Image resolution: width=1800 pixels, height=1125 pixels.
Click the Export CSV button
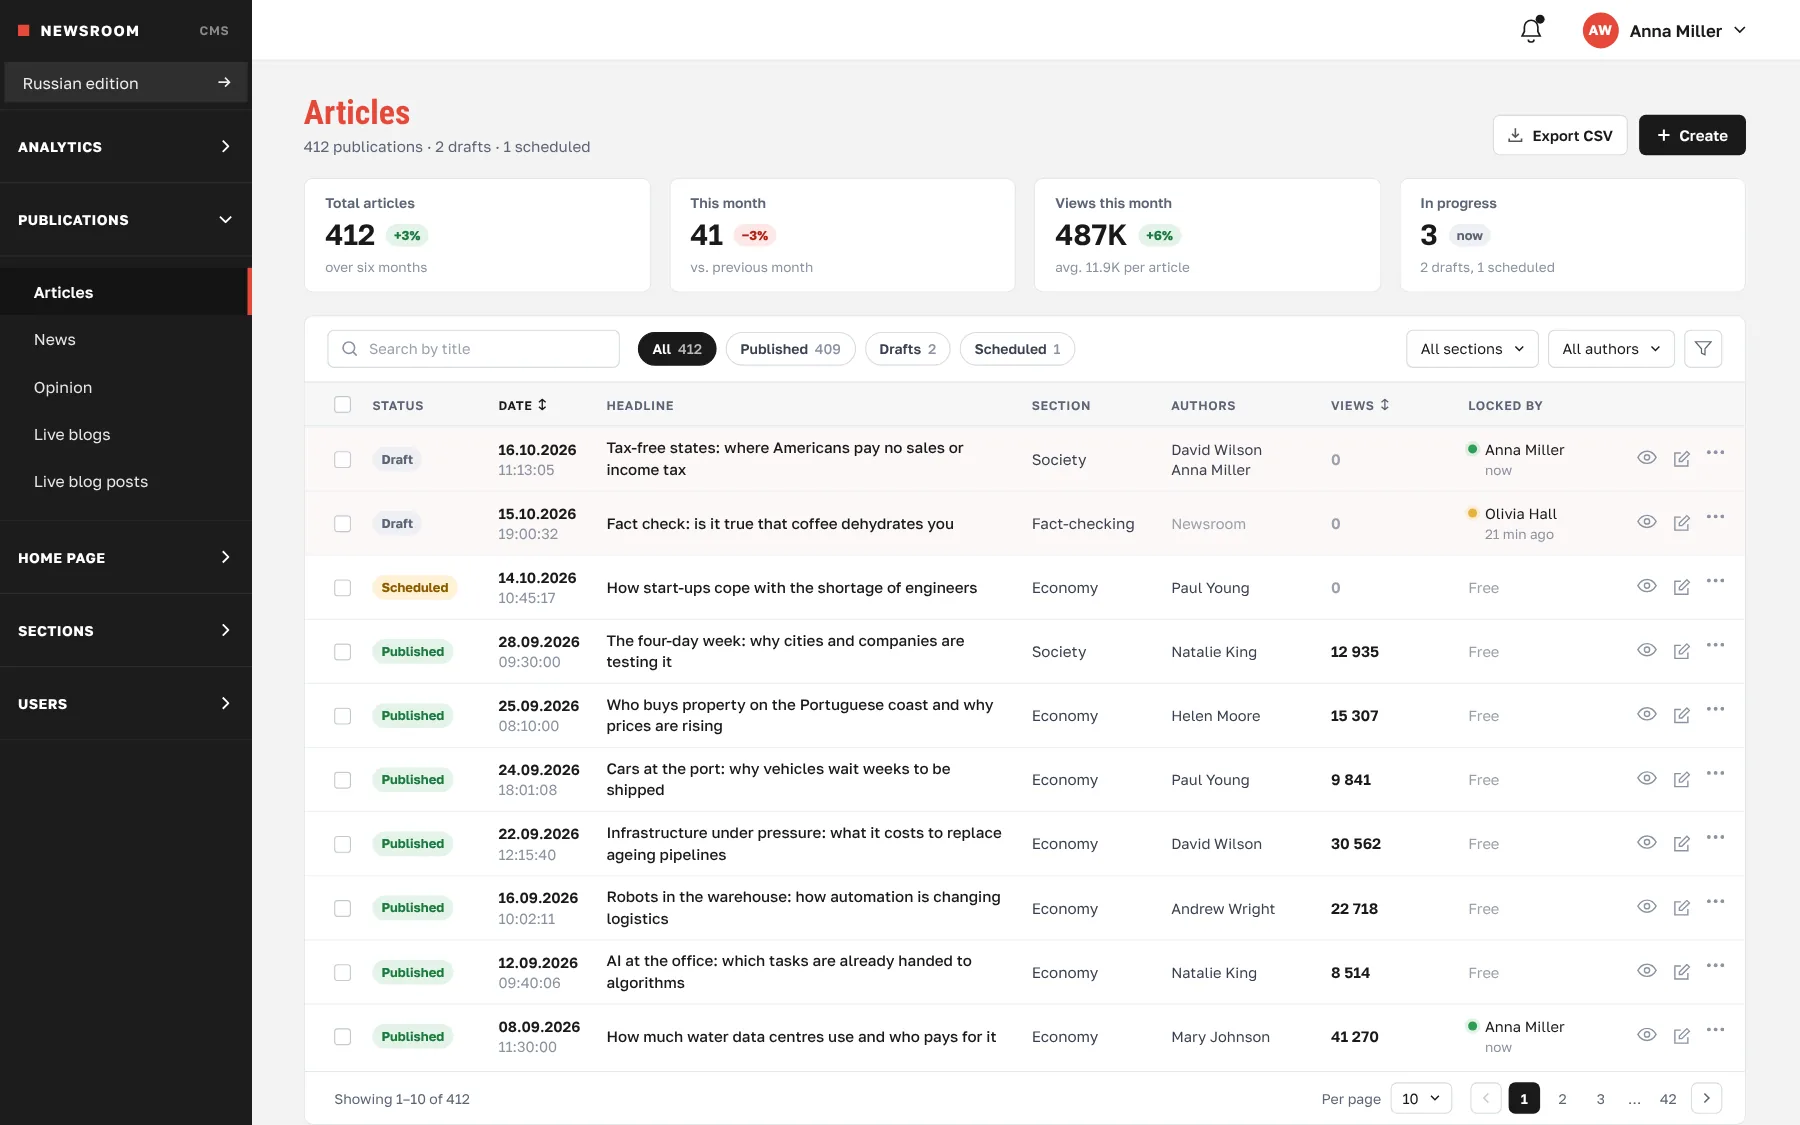click(x=1560, y=135)
